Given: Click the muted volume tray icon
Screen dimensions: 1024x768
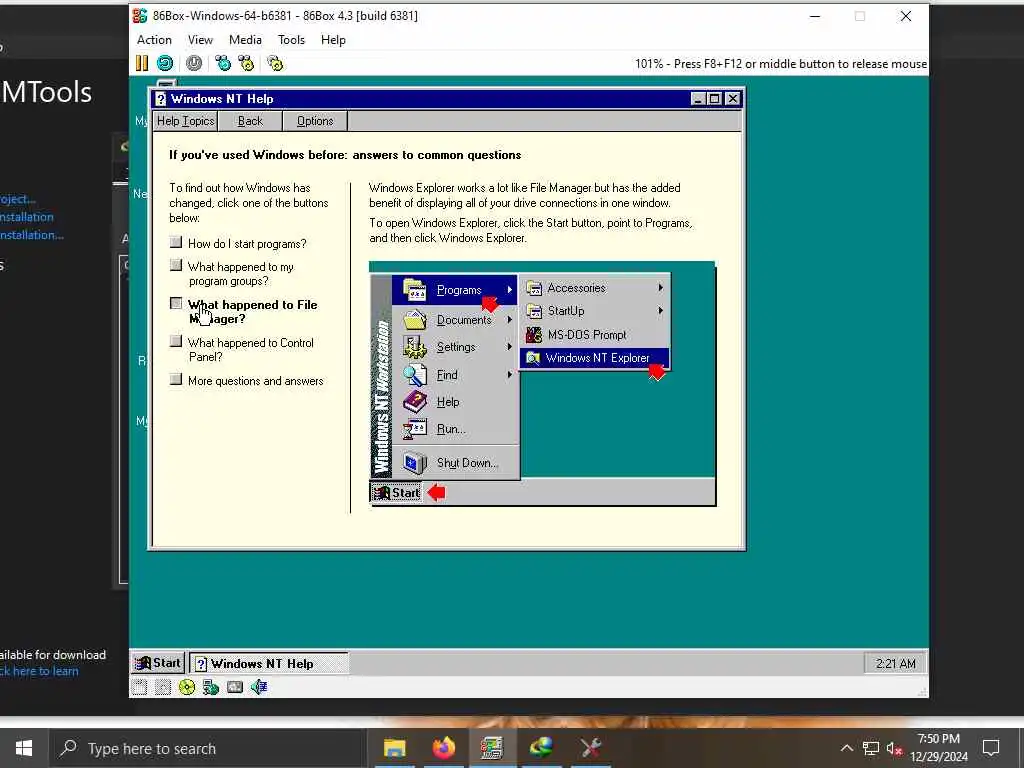Looking at the screenshot, I should (x=894, y=748).
